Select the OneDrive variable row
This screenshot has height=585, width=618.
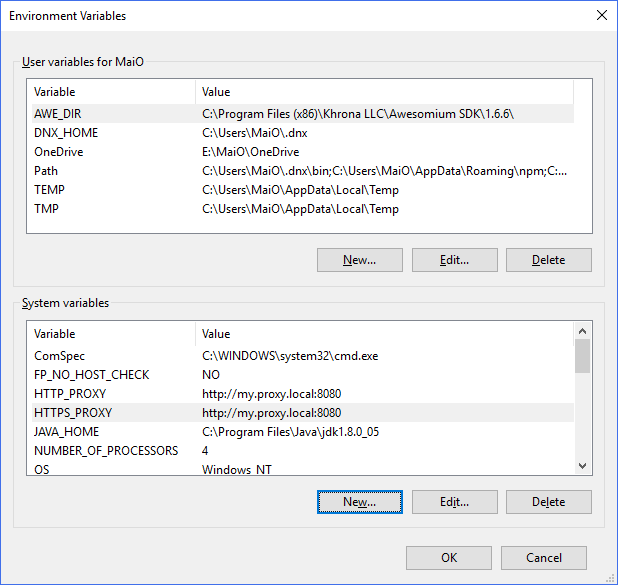303,152
